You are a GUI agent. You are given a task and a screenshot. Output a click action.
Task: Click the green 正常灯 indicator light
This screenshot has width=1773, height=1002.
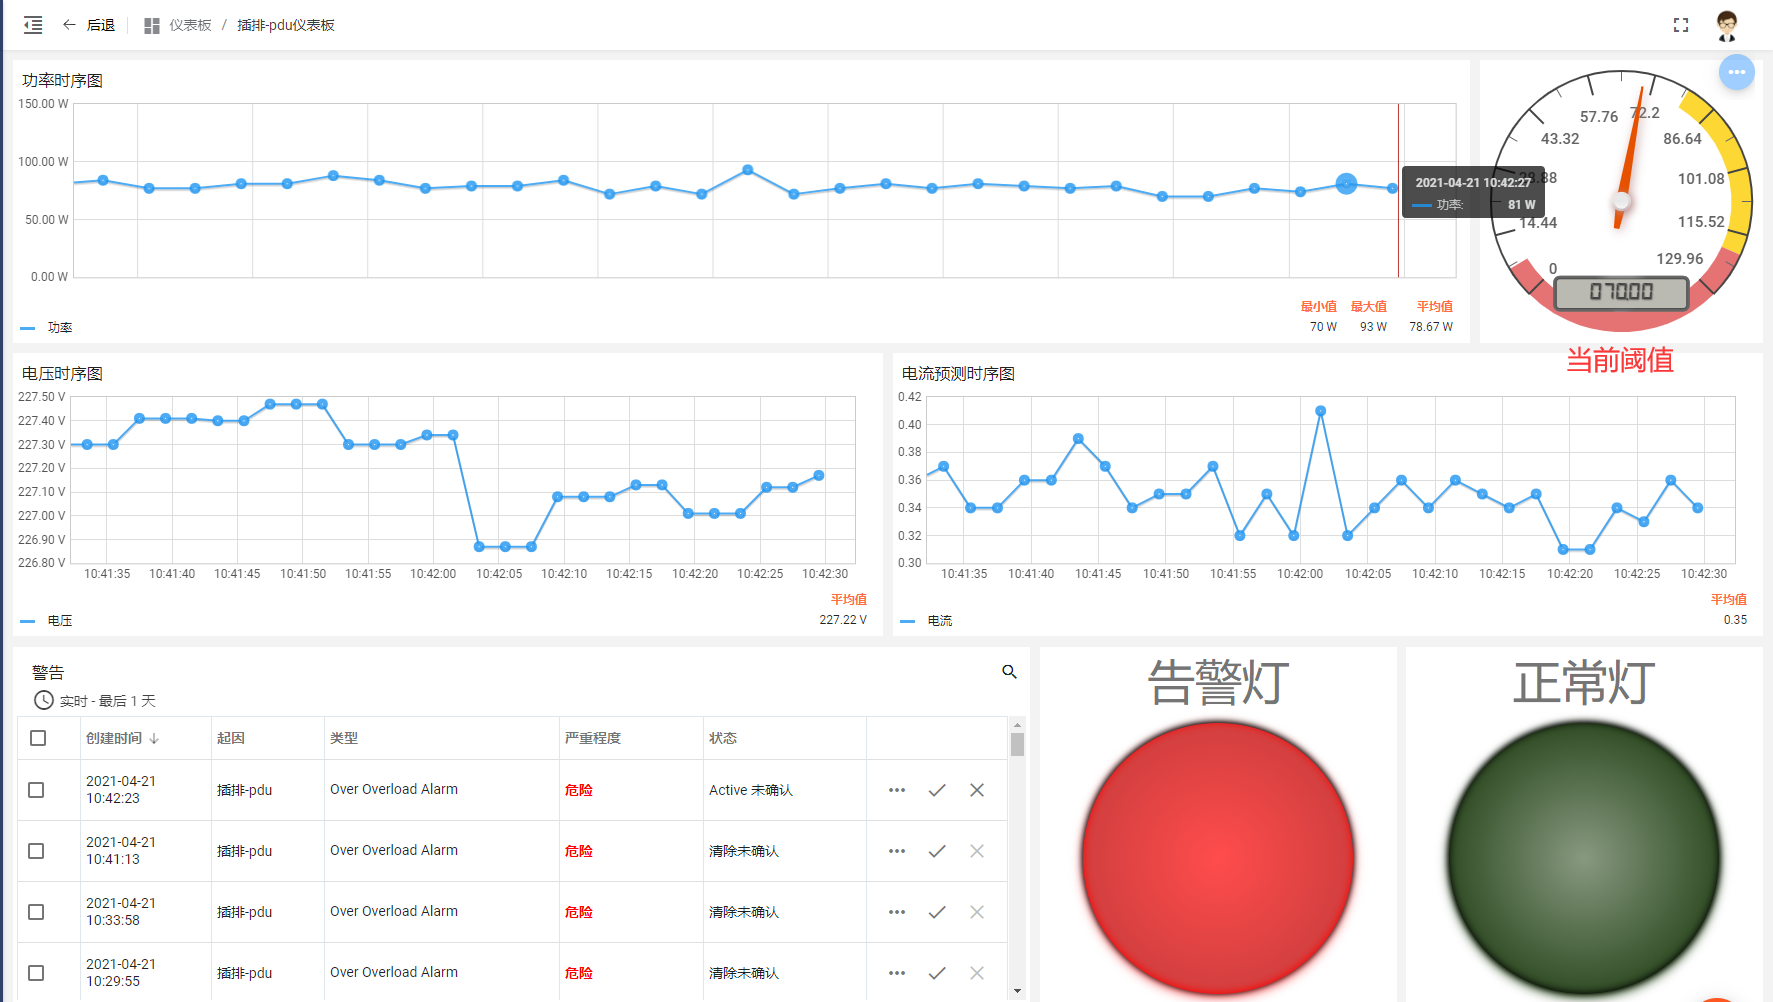(x=1584, y=858)
